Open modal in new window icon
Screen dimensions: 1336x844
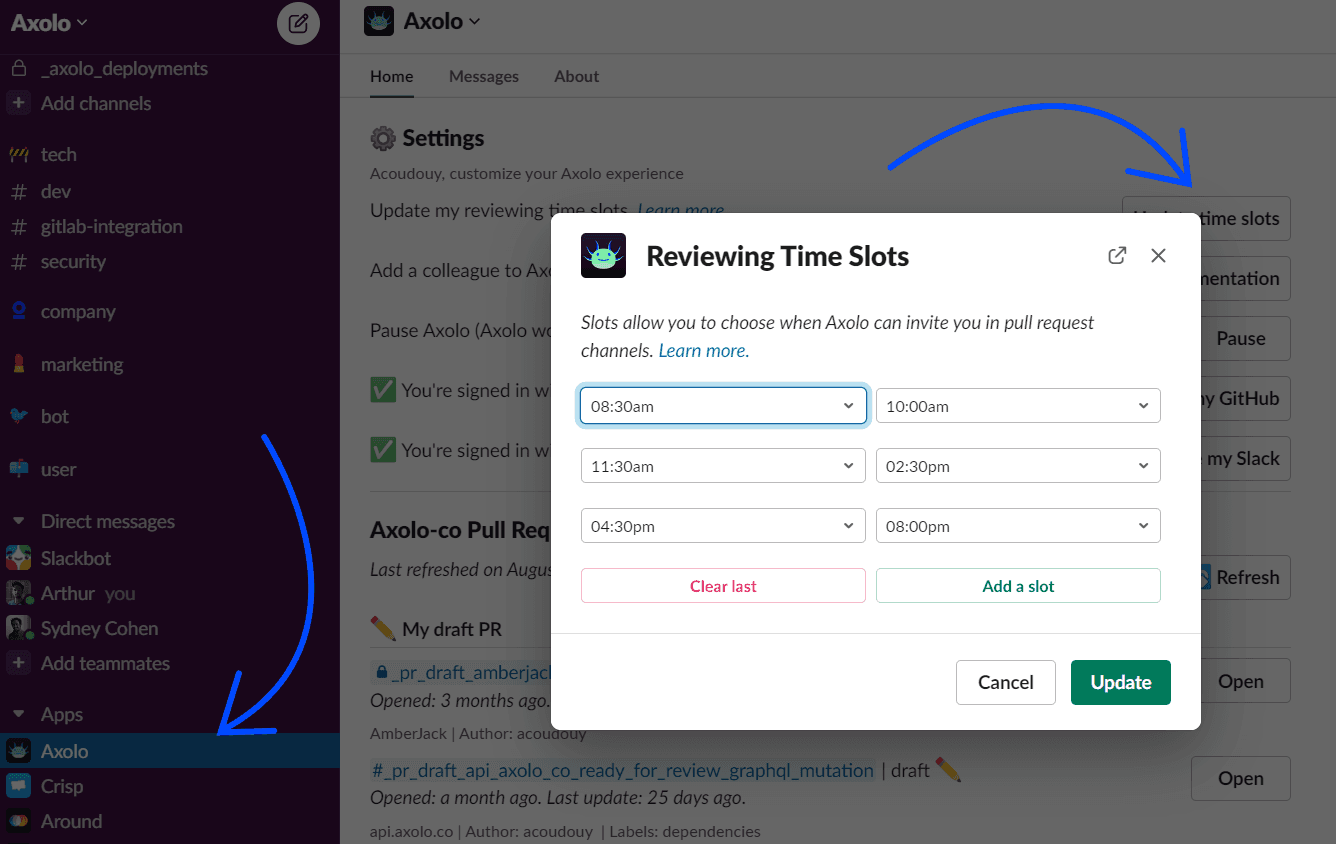1117,255
